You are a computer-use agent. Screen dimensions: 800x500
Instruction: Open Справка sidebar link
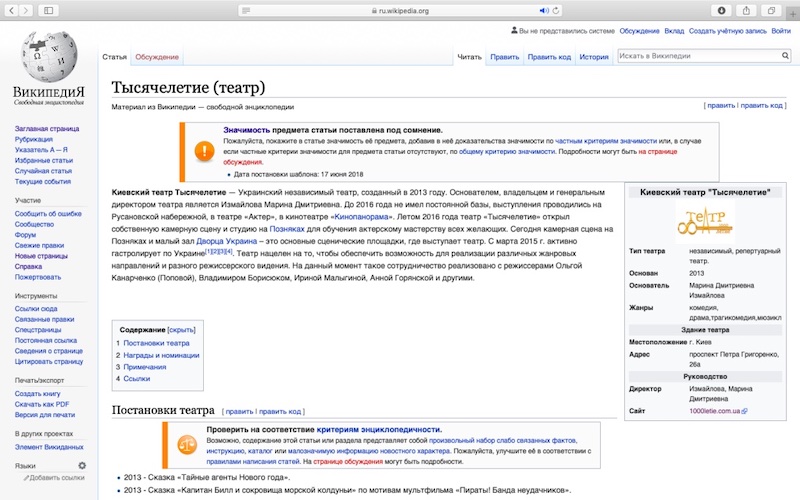[28, 266]
